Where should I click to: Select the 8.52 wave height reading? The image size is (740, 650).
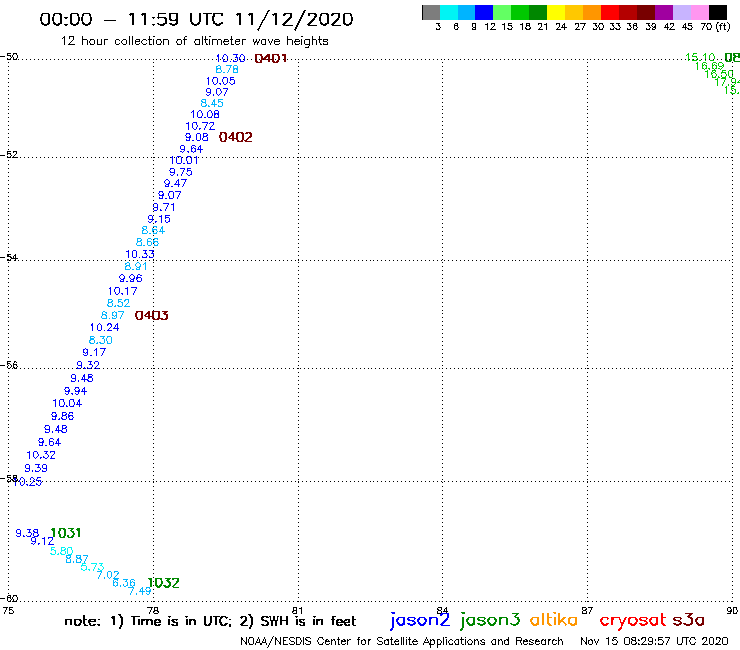point(118,303)
